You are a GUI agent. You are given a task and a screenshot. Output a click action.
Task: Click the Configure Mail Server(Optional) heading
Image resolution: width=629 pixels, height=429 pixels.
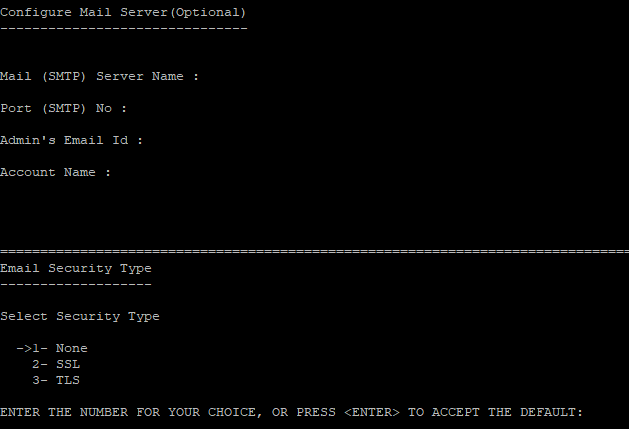[x=123, y=12]
